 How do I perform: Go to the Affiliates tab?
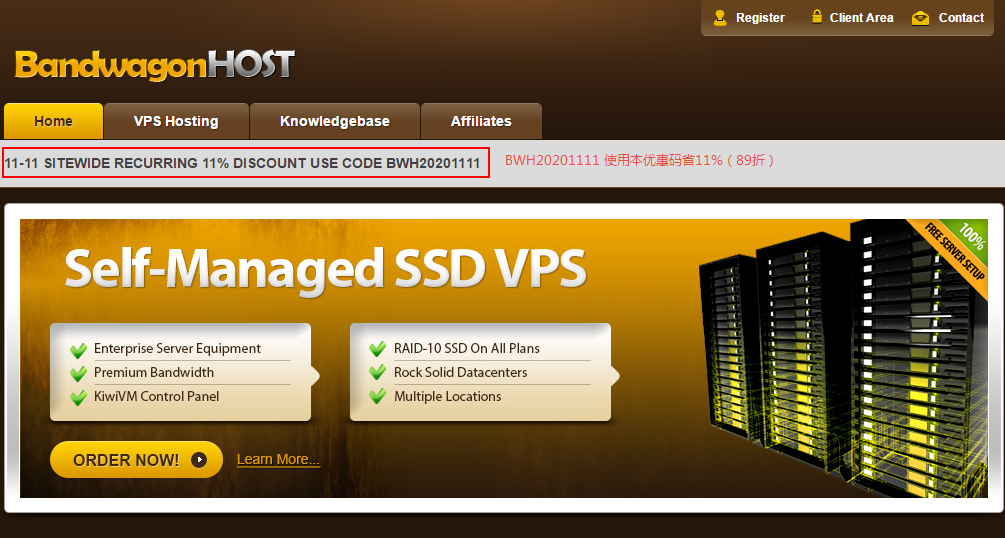click(481, 121)
